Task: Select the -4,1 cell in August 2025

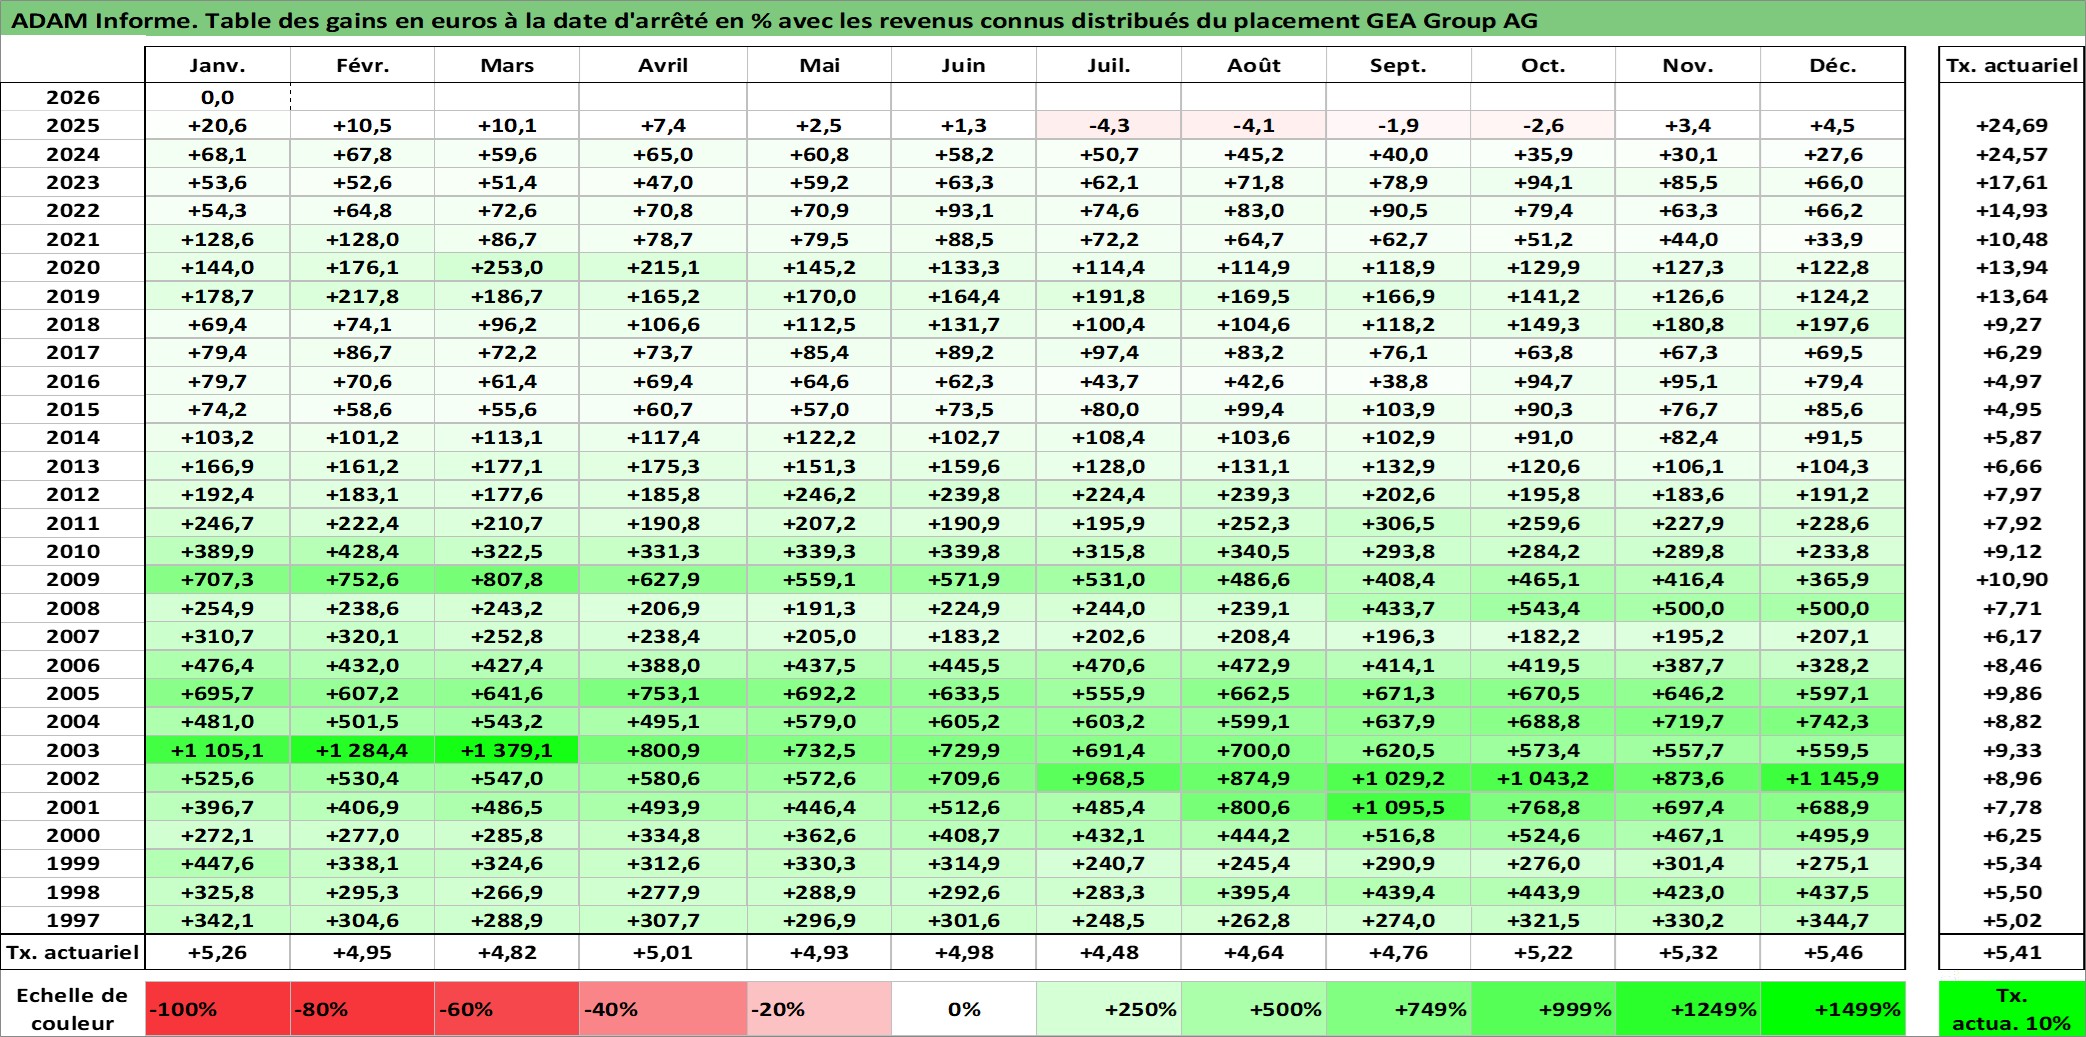Action: tap(1254, 125)
